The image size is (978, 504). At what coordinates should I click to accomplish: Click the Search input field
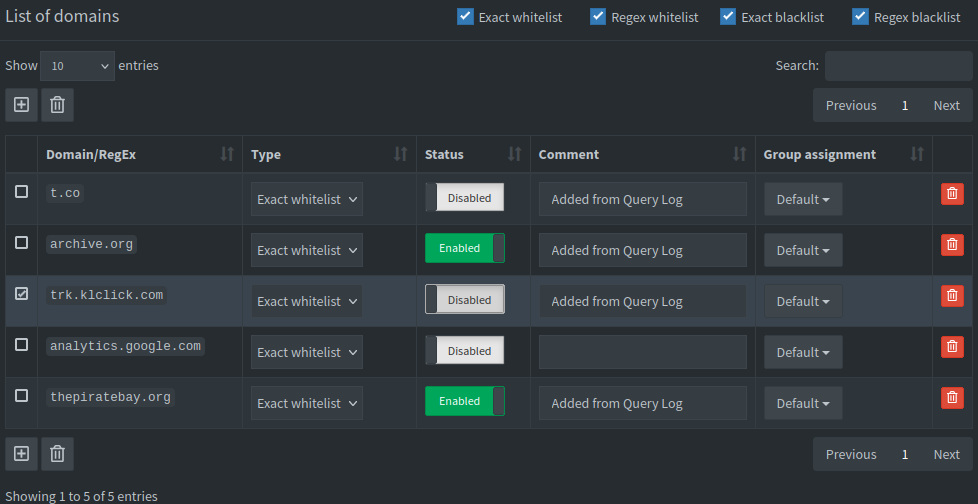(898, 66)
